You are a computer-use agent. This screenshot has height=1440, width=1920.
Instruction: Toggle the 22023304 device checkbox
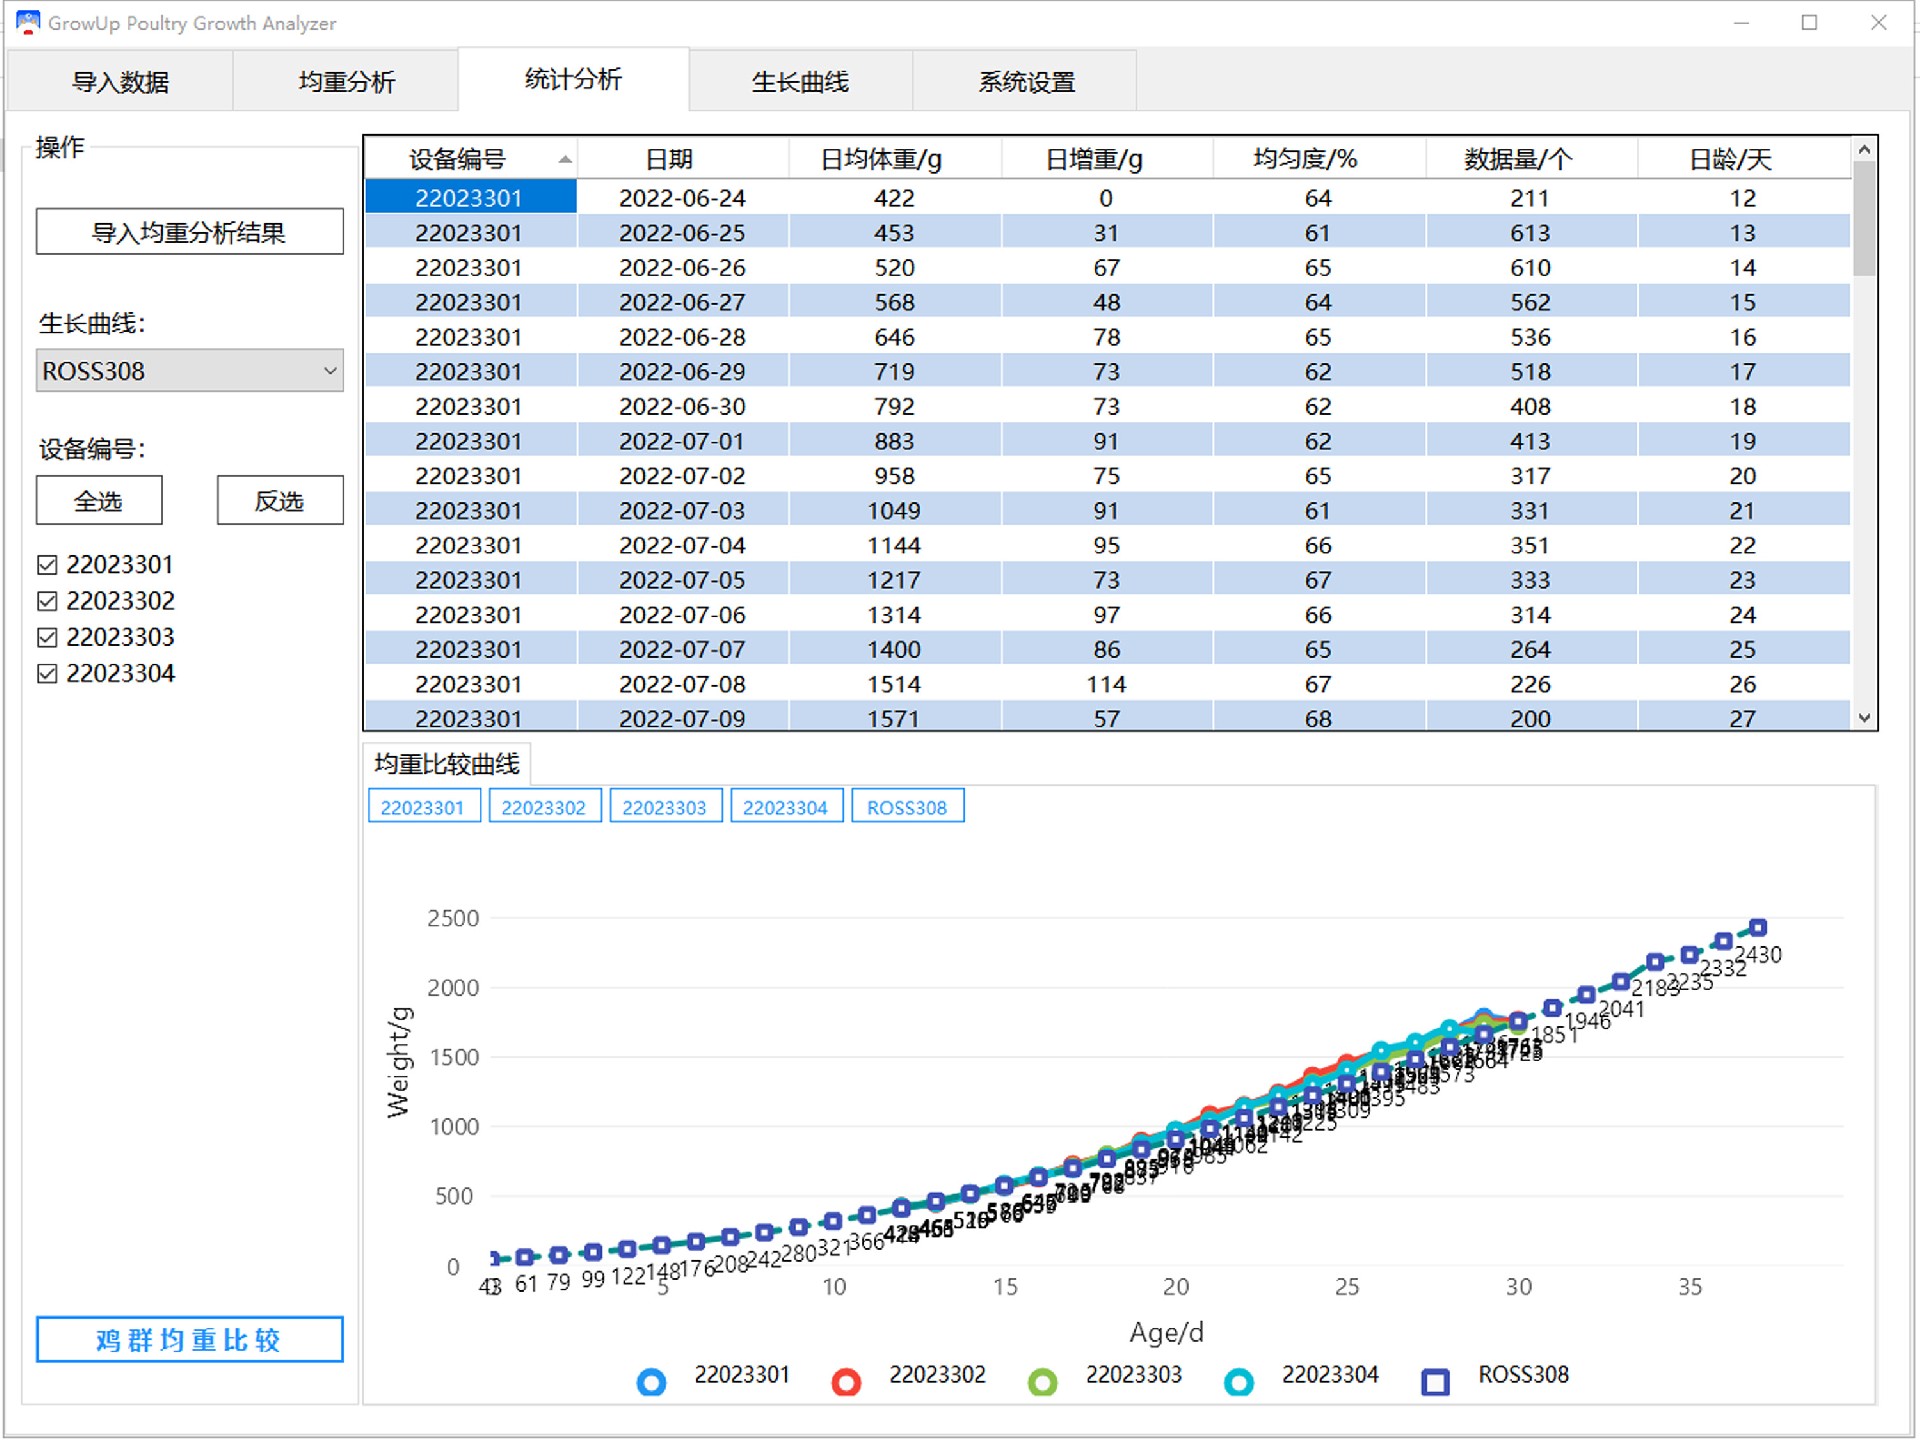click(x=47, y=674)
